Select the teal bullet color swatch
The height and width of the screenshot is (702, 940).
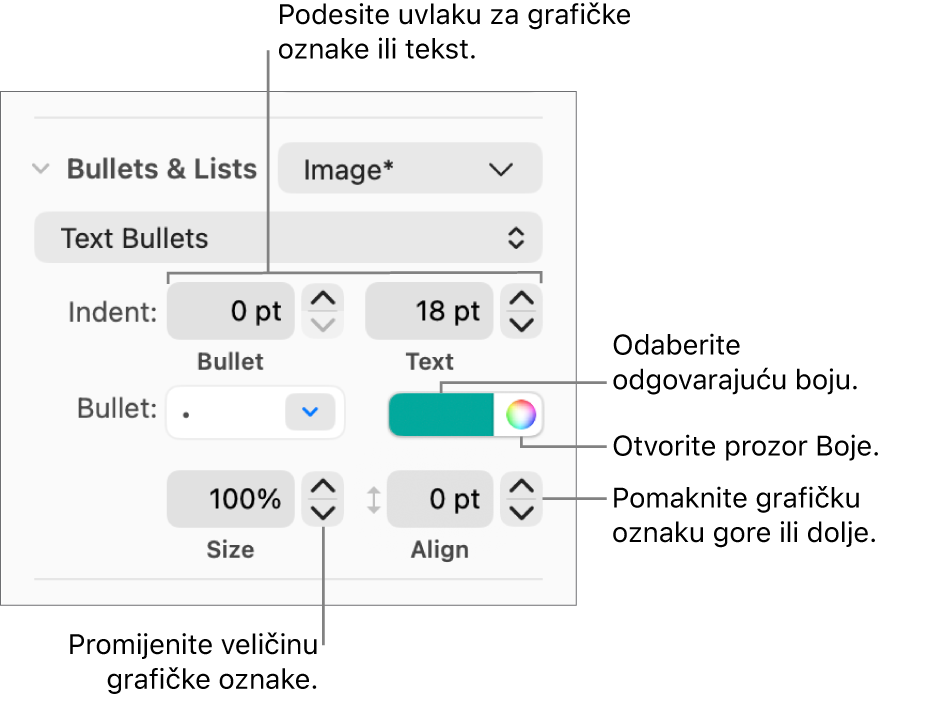pos(440,414)
